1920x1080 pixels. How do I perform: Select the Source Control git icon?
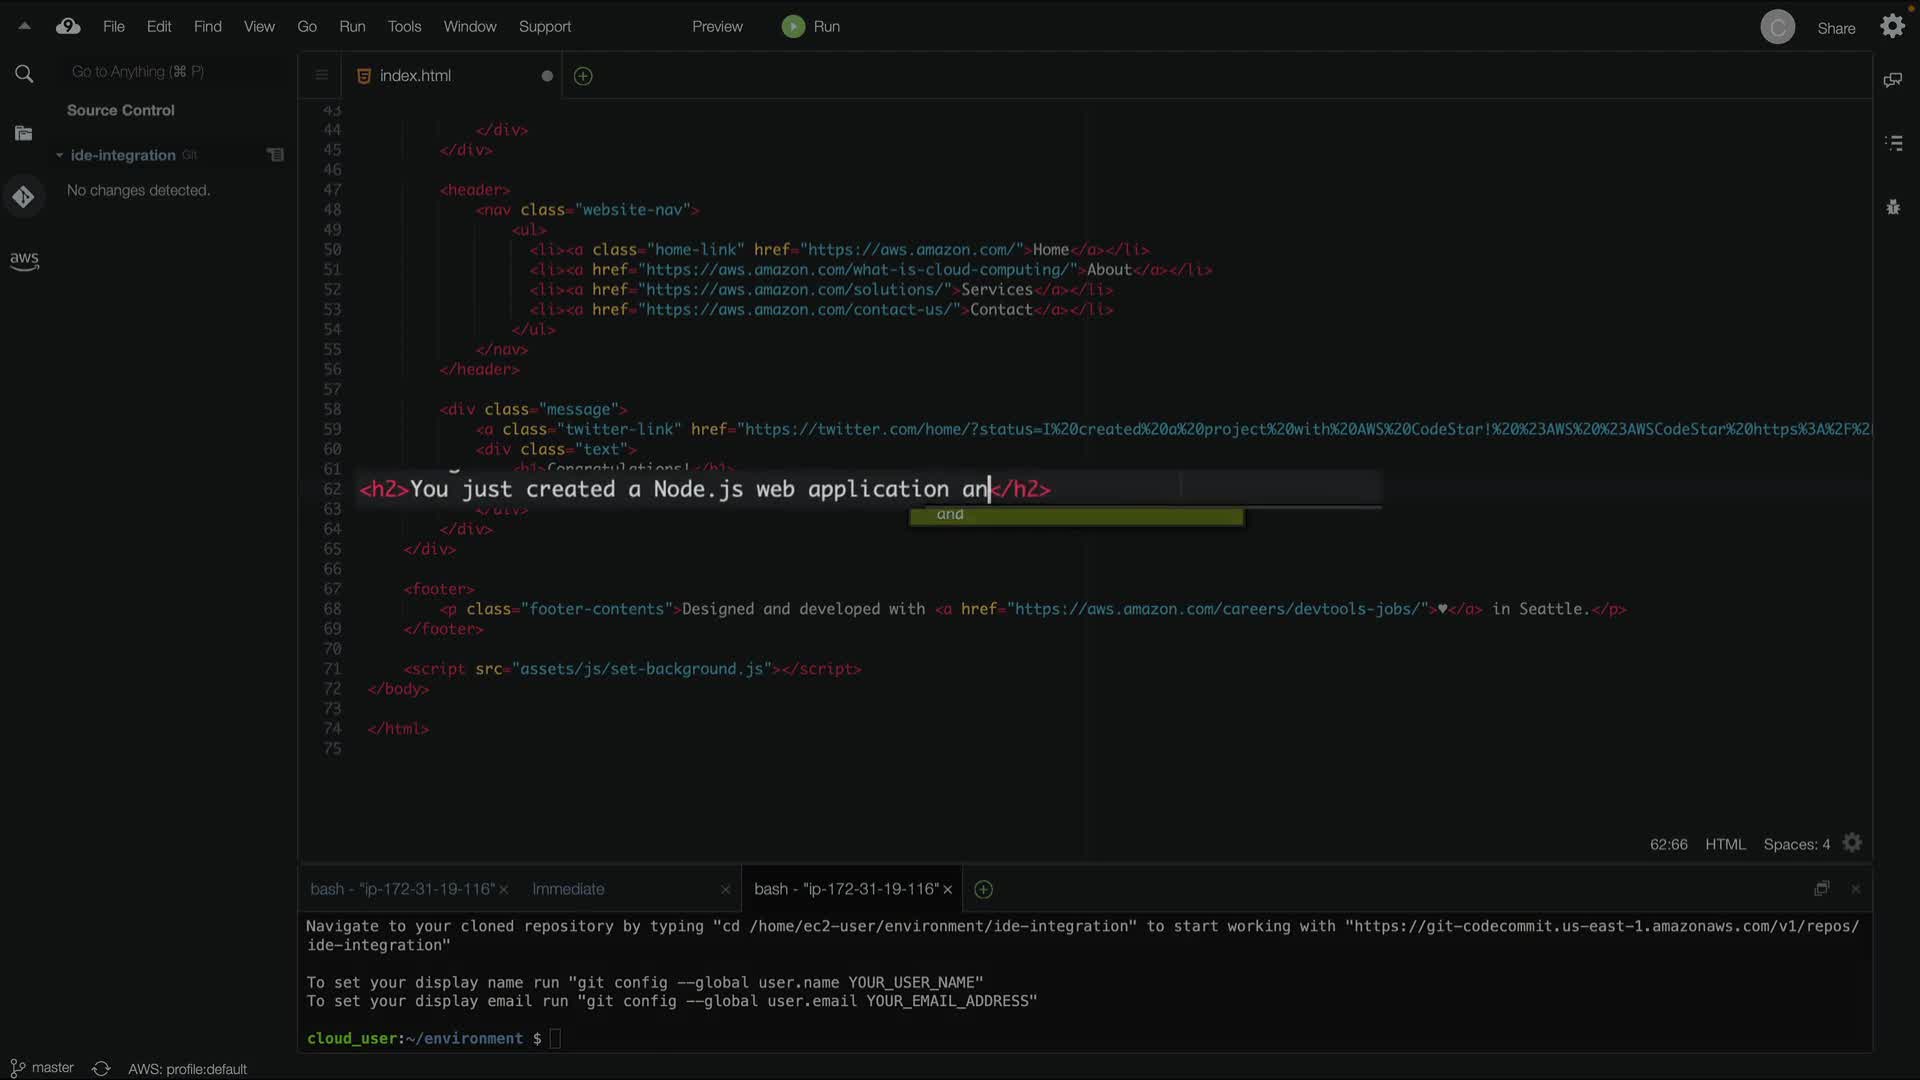click(24, 197)
